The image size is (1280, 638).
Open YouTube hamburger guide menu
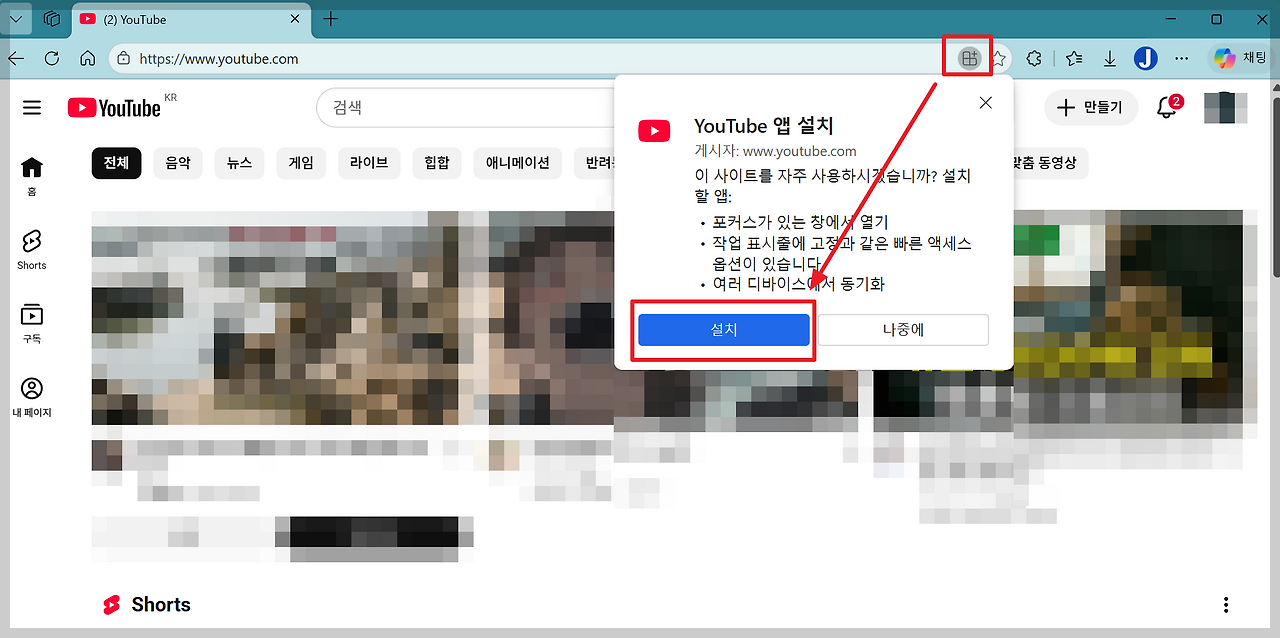click(32, 107)
